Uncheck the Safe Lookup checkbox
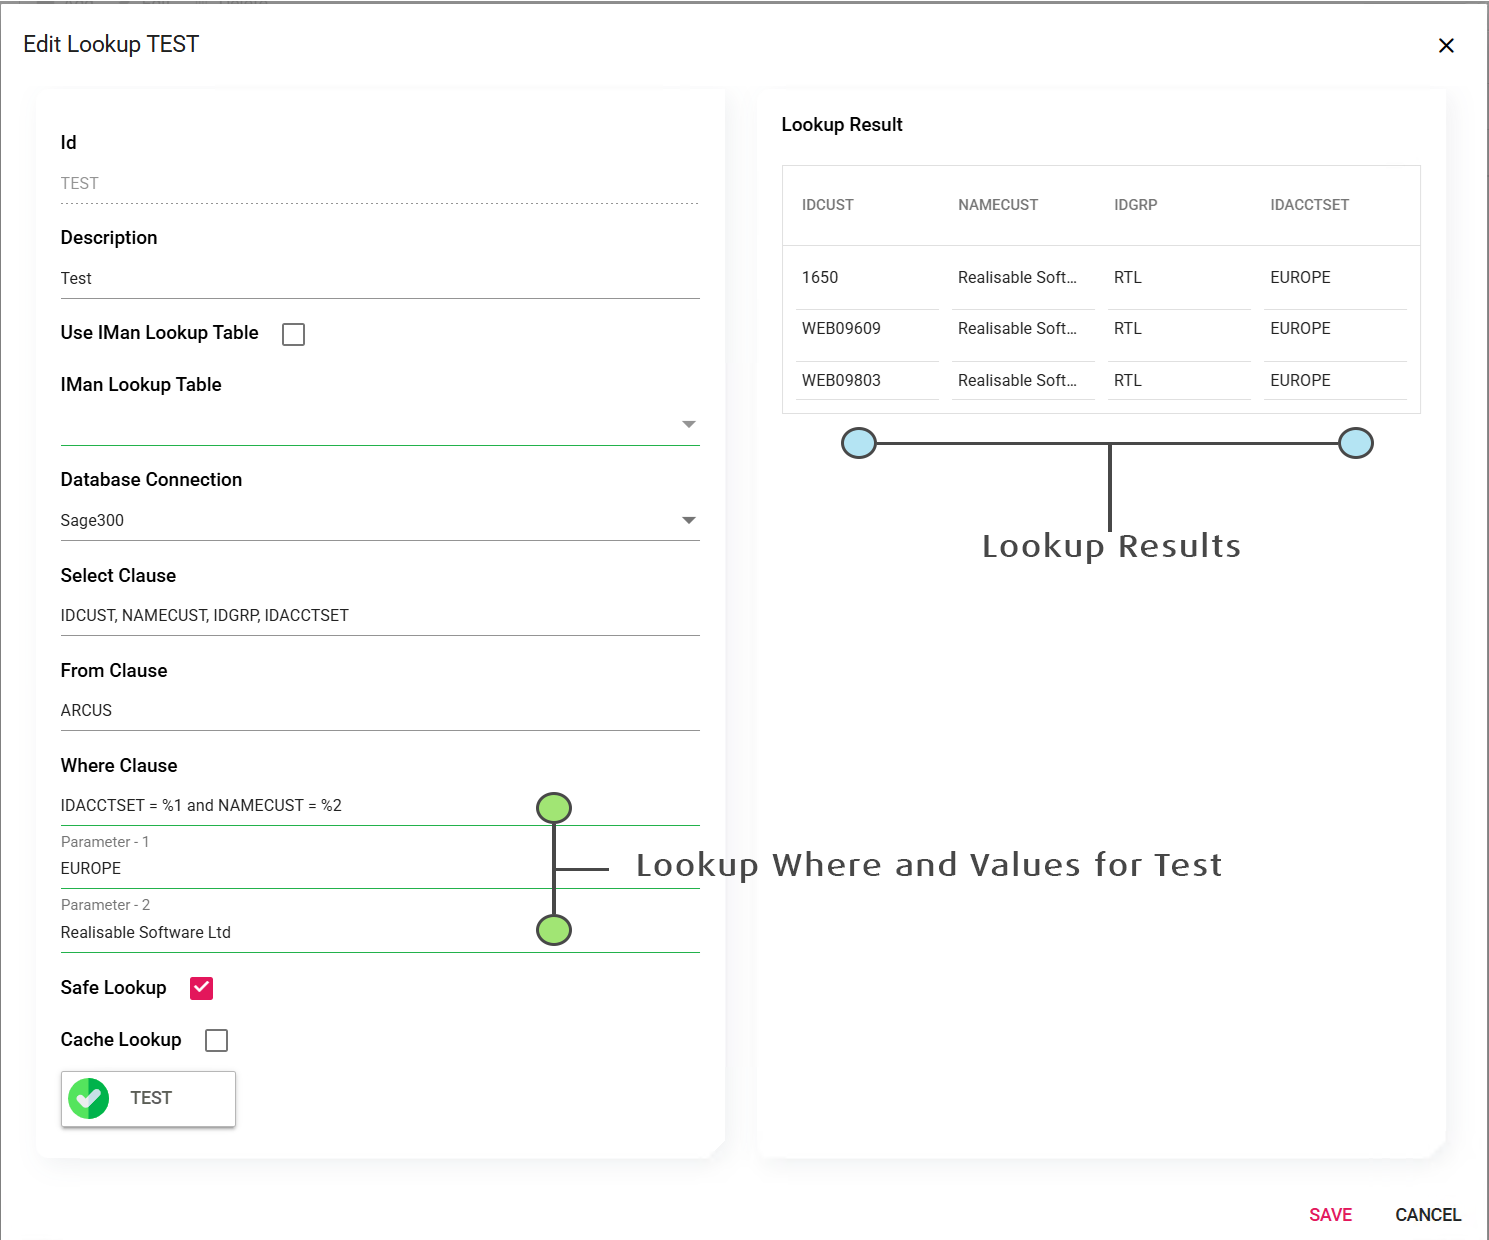This screenshot has width=1489, height=1240. coord(202,988)
